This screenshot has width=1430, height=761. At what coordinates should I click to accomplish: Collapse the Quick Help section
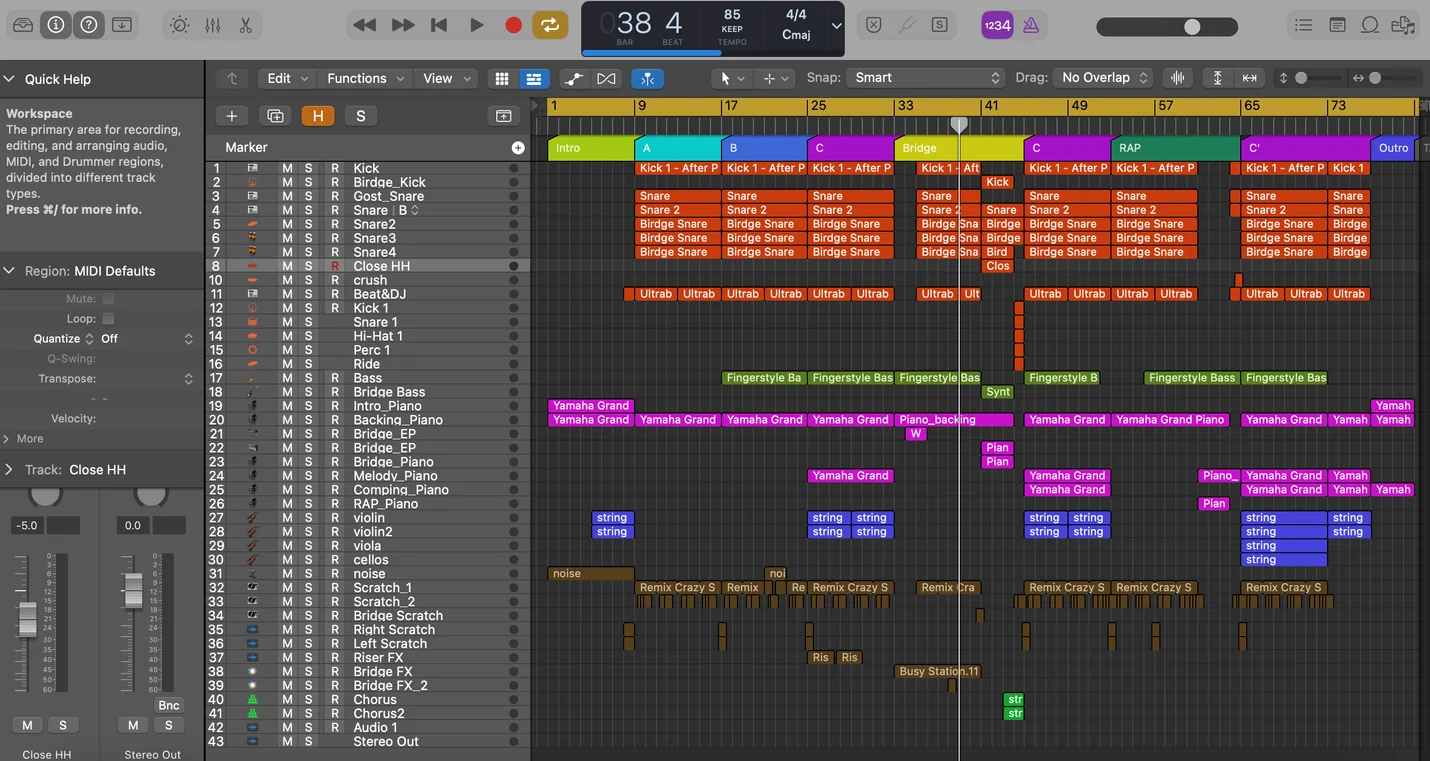pyautogui.click(x=9, y=79)
